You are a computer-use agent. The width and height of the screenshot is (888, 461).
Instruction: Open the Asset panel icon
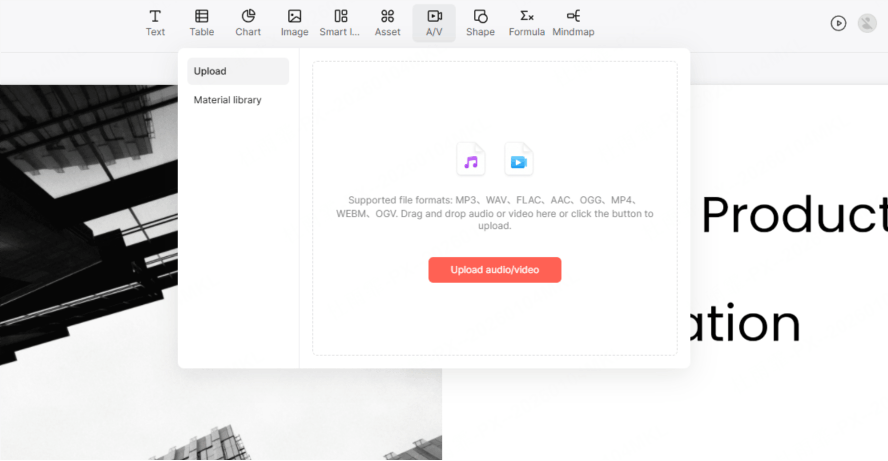[x=387, y=23]
